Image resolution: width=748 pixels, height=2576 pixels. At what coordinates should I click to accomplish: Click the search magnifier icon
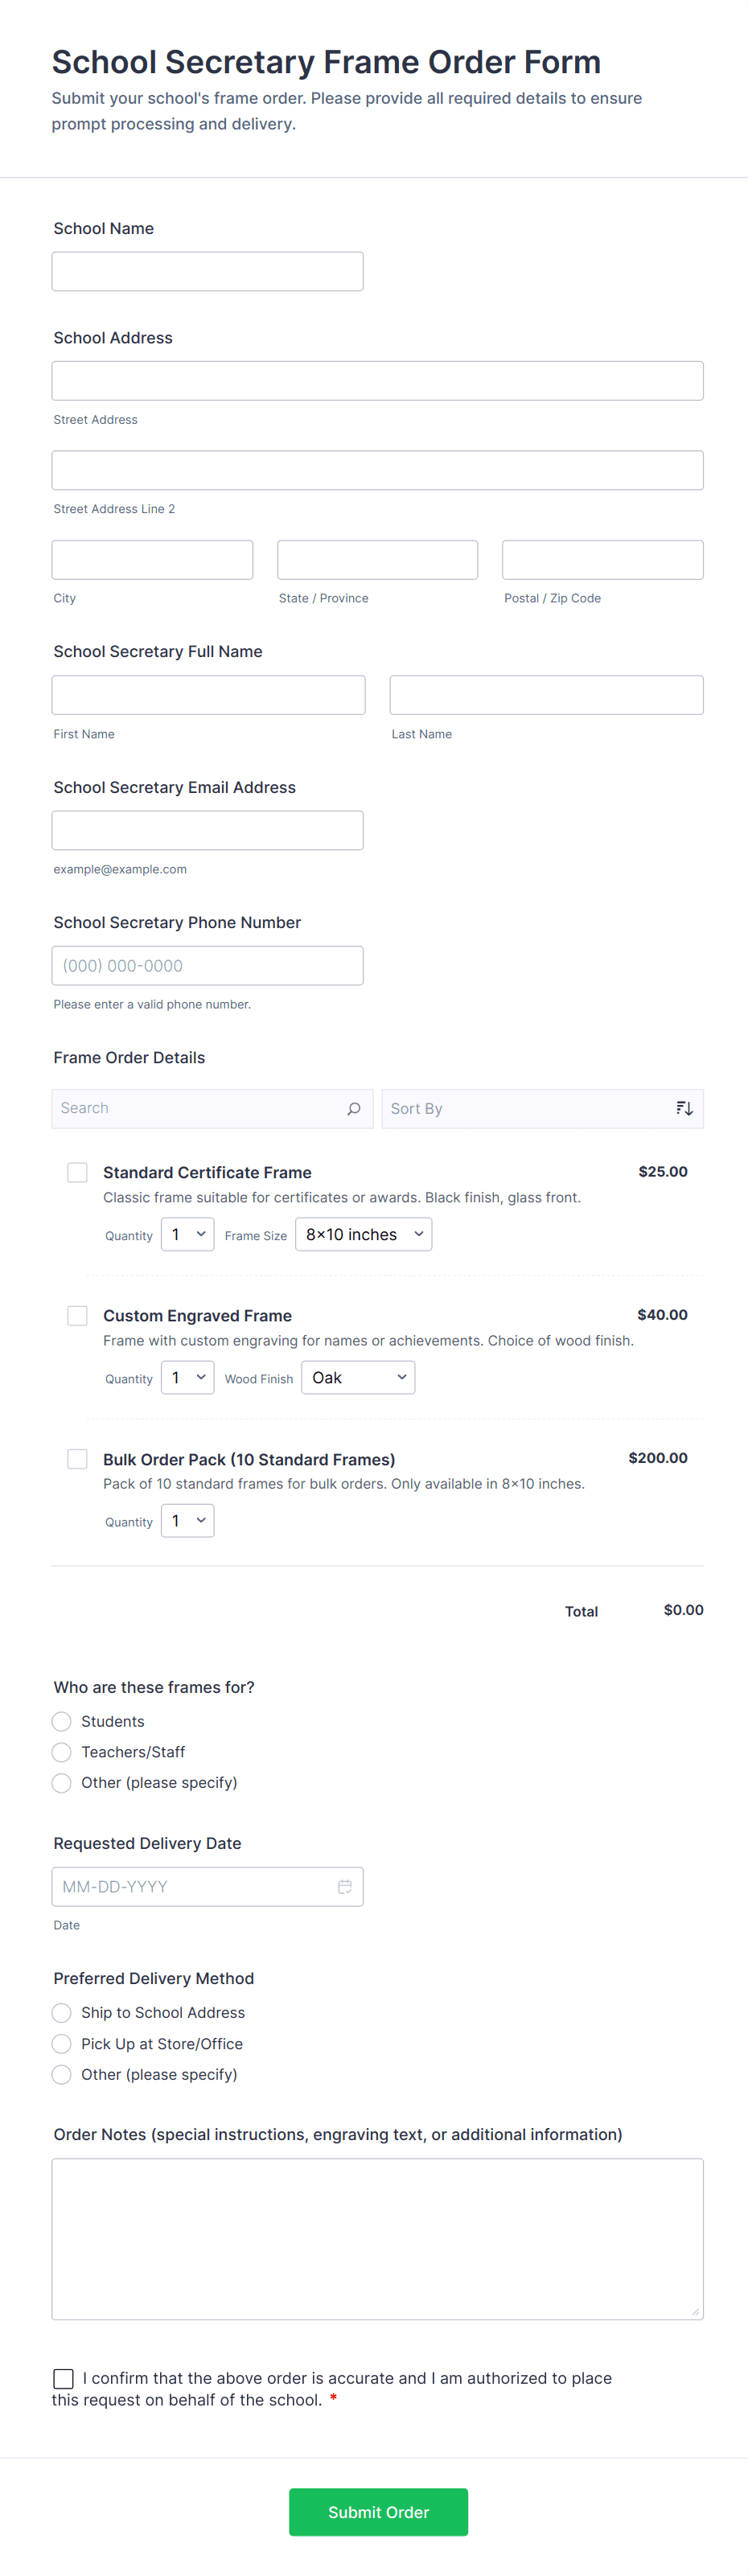tap(354, 1109)
